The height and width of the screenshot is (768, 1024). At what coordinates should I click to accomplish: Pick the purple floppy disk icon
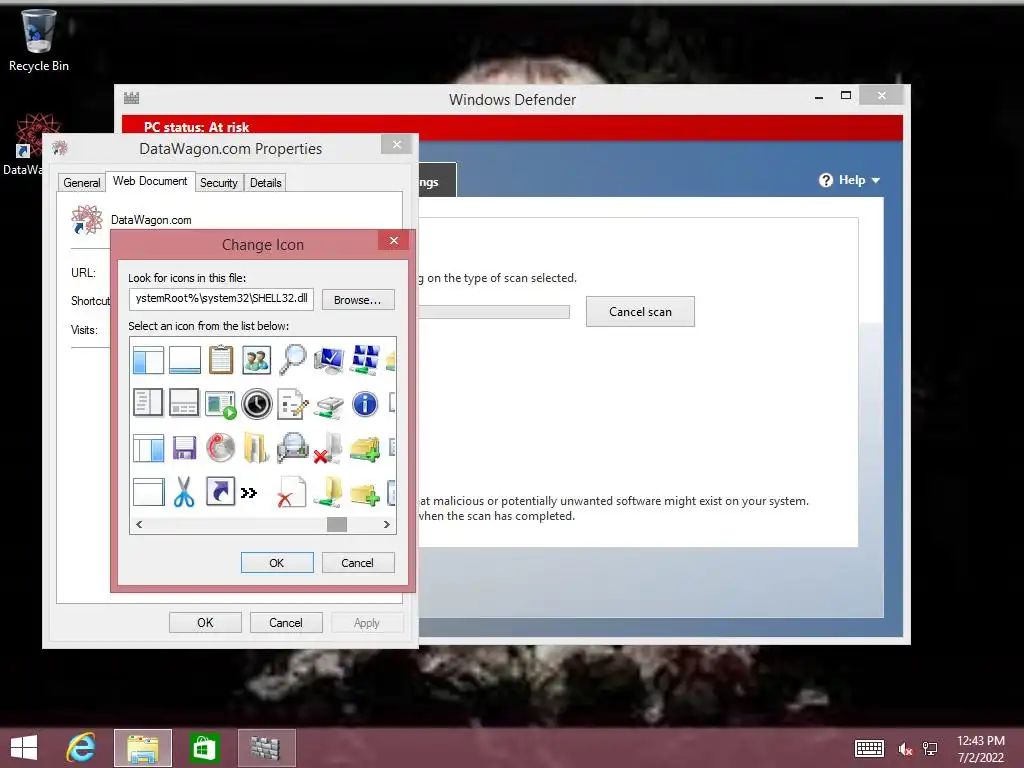pos(184,449)
